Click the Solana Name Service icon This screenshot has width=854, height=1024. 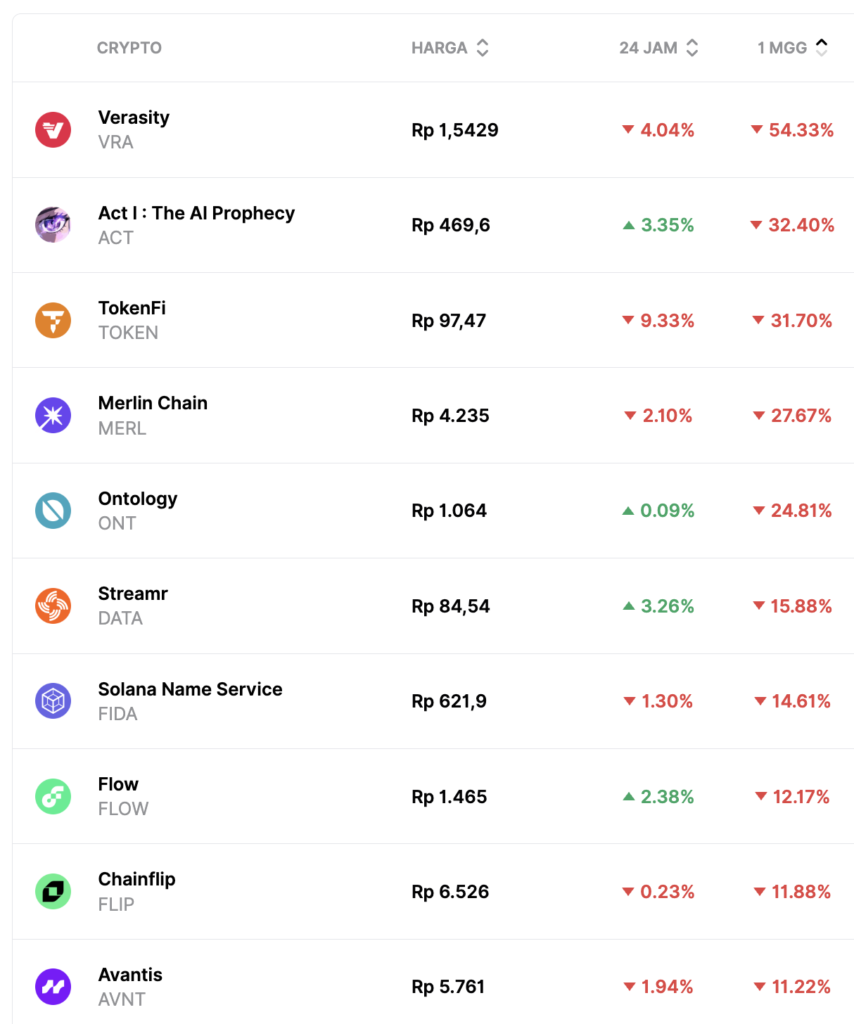pyautogui.click(x=53, y=701)
